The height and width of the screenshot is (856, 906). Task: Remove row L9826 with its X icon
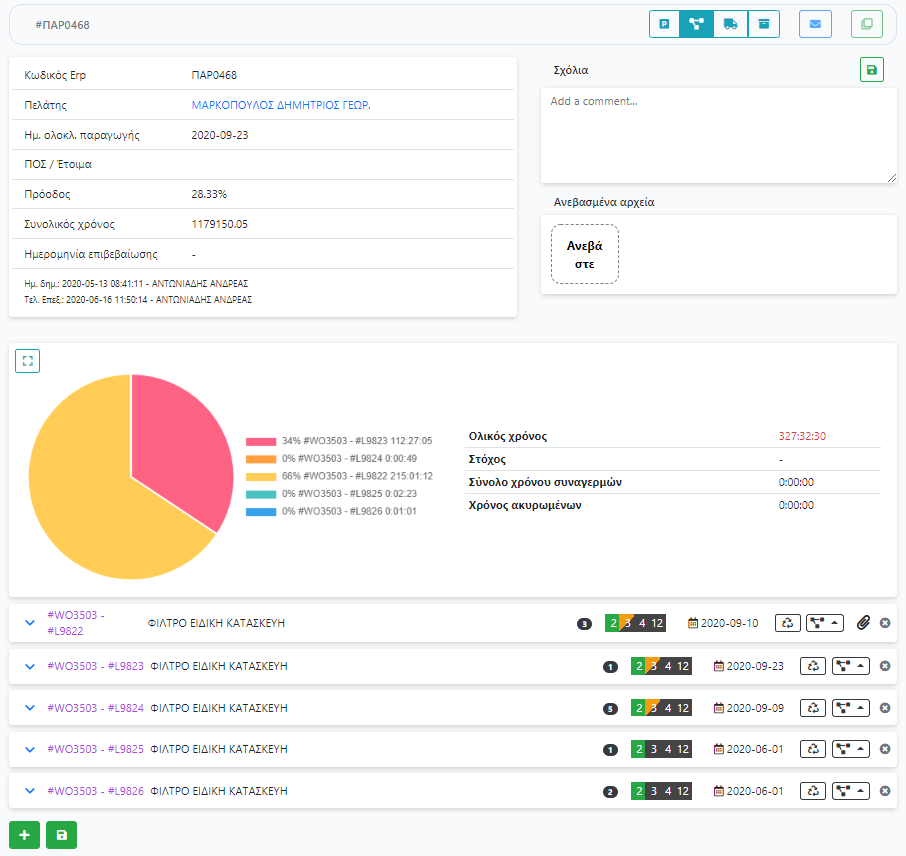[885, 791]
